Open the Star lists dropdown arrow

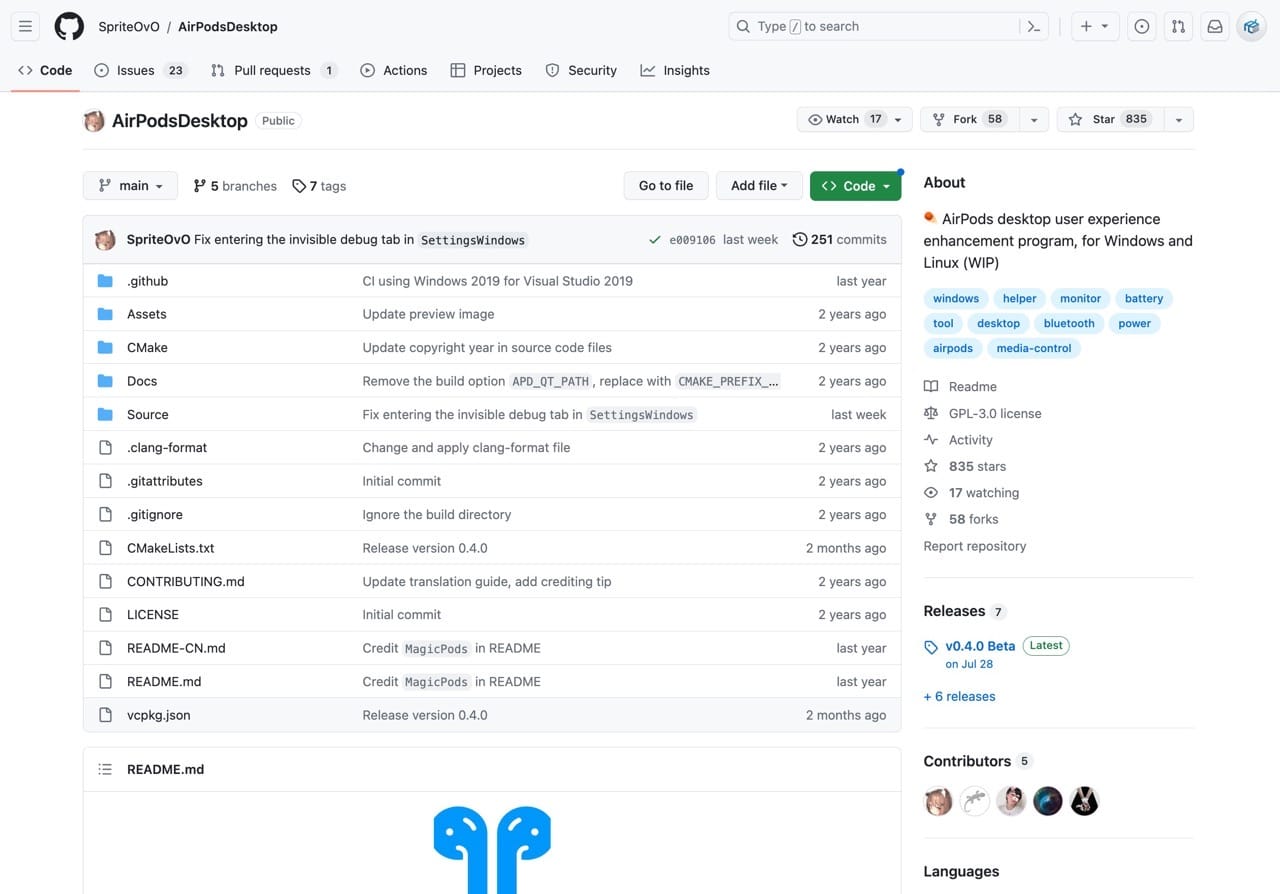(x=1179, y=120)
